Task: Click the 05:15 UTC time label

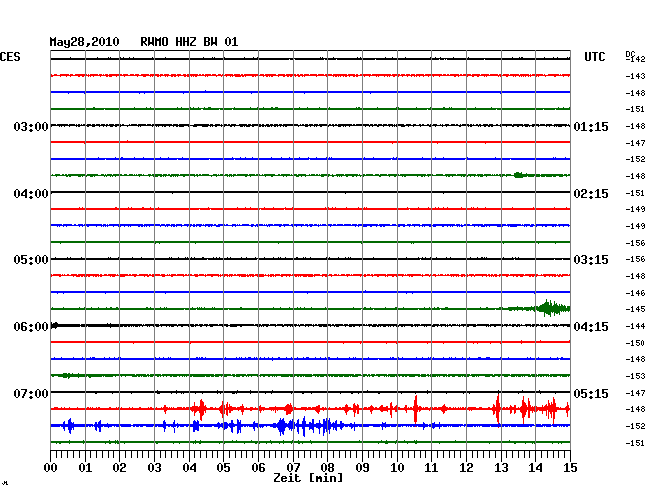Action: (x=591, y=393)
